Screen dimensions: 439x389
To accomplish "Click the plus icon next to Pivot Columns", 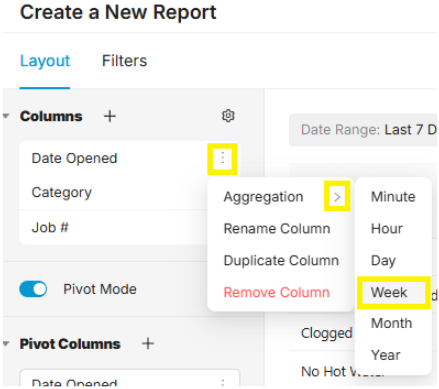I will pyautogui.click(x=148, y=344).
